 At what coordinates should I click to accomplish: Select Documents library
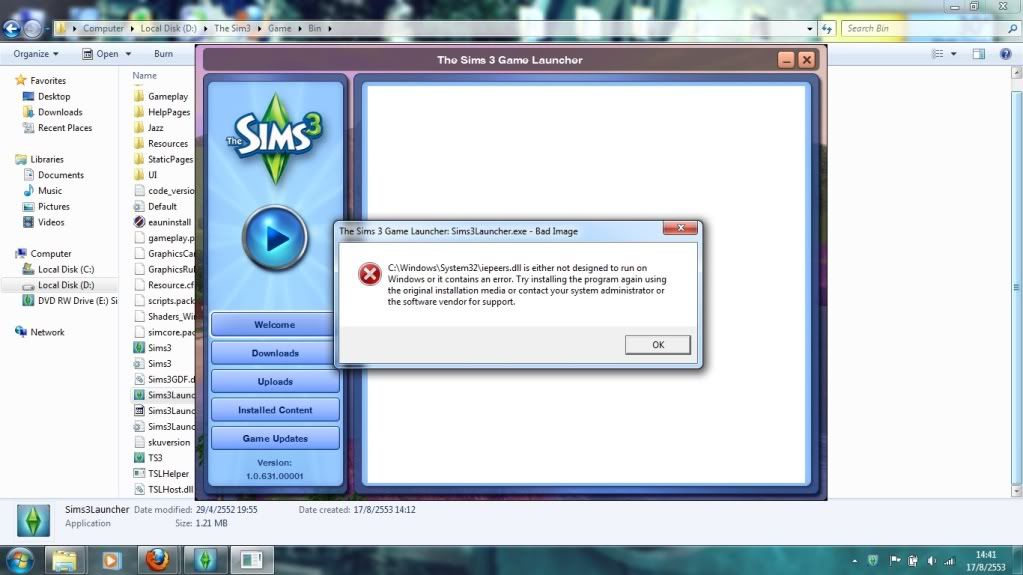coord(61,175)
